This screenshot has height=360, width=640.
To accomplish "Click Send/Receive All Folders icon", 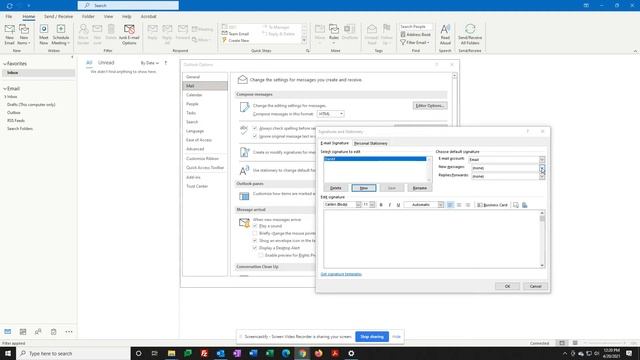I will [x=470, y=34].
